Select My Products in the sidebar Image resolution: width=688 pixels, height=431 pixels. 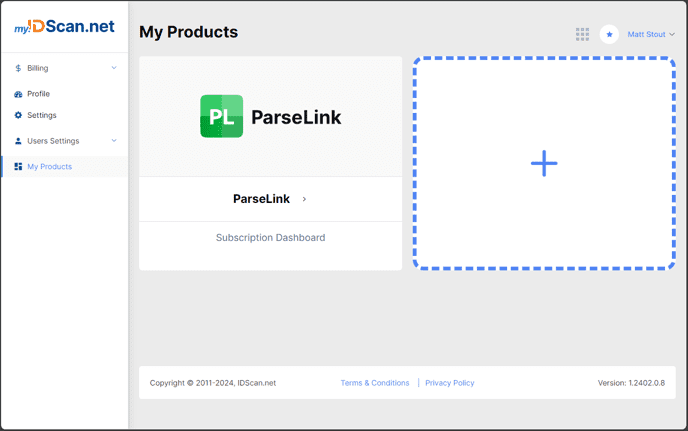(x=49, y=166)
